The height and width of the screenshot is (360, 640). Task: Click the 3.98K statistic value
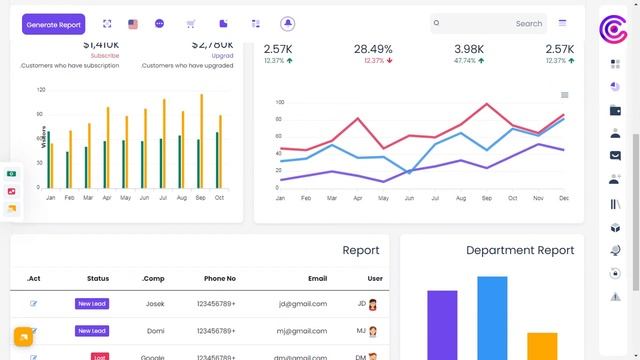[469, 49]
